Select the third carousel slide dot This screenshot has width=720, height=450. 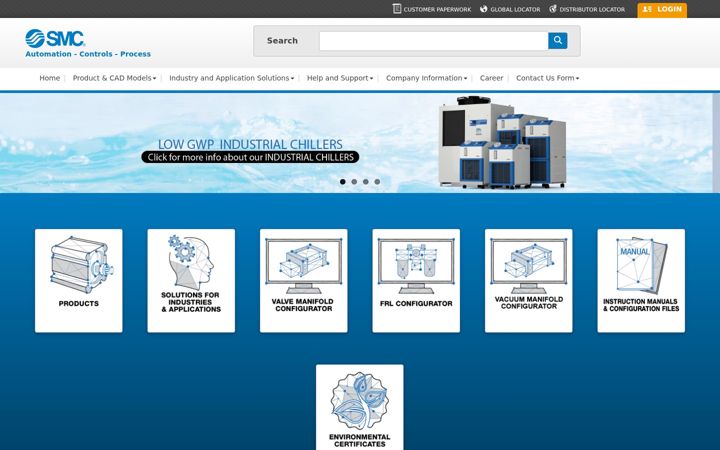[366, 182]
